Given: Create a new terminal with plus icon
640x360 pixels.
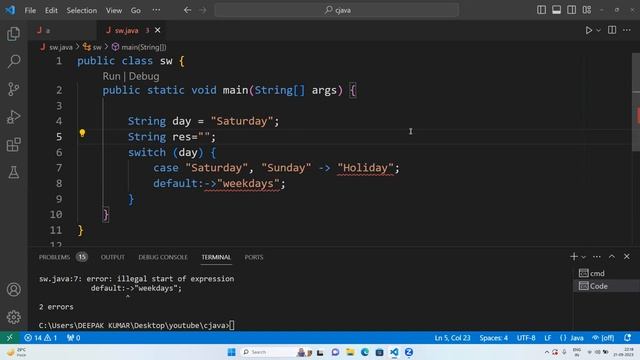Looking at the screenshot, I should [x=573, y=257].
